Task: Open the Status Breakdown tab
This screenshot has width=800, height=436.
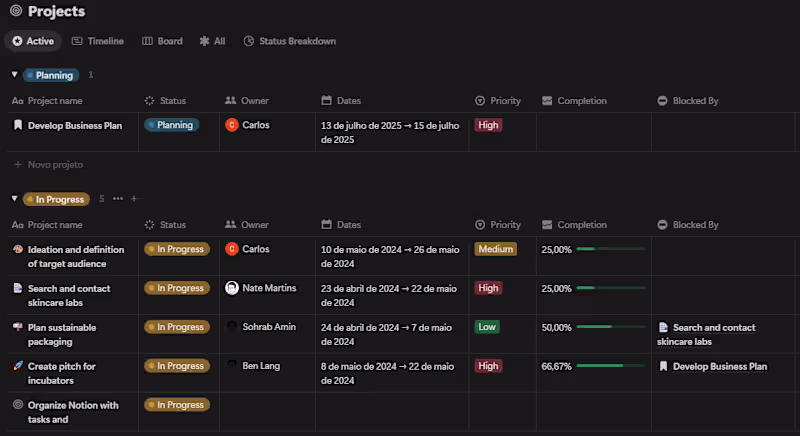Action: point(290,41)
